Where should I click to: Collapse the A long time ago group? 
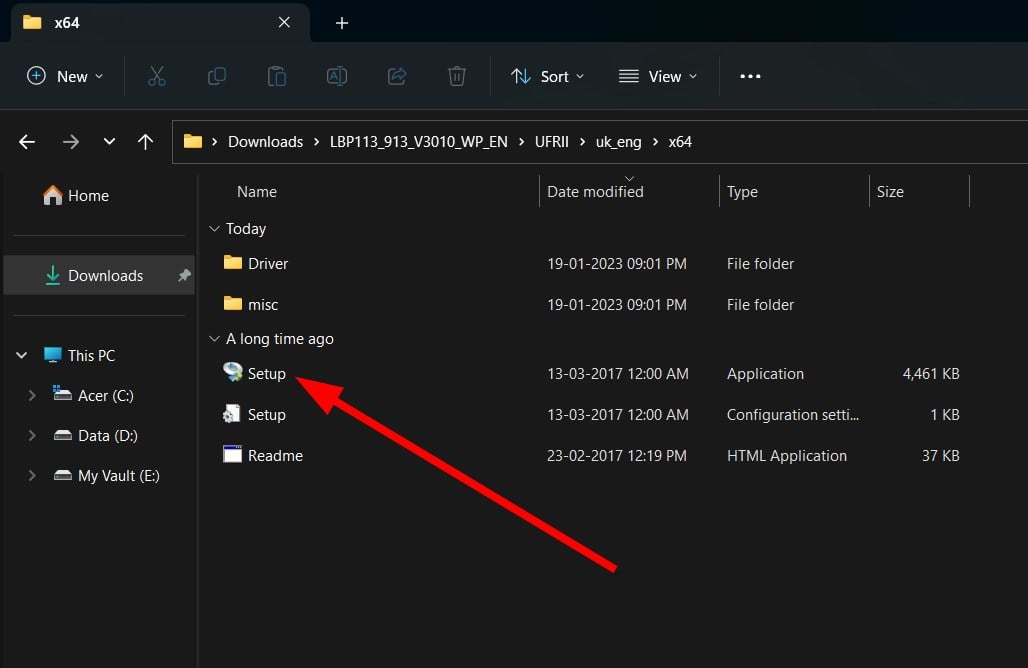[214, 338]
